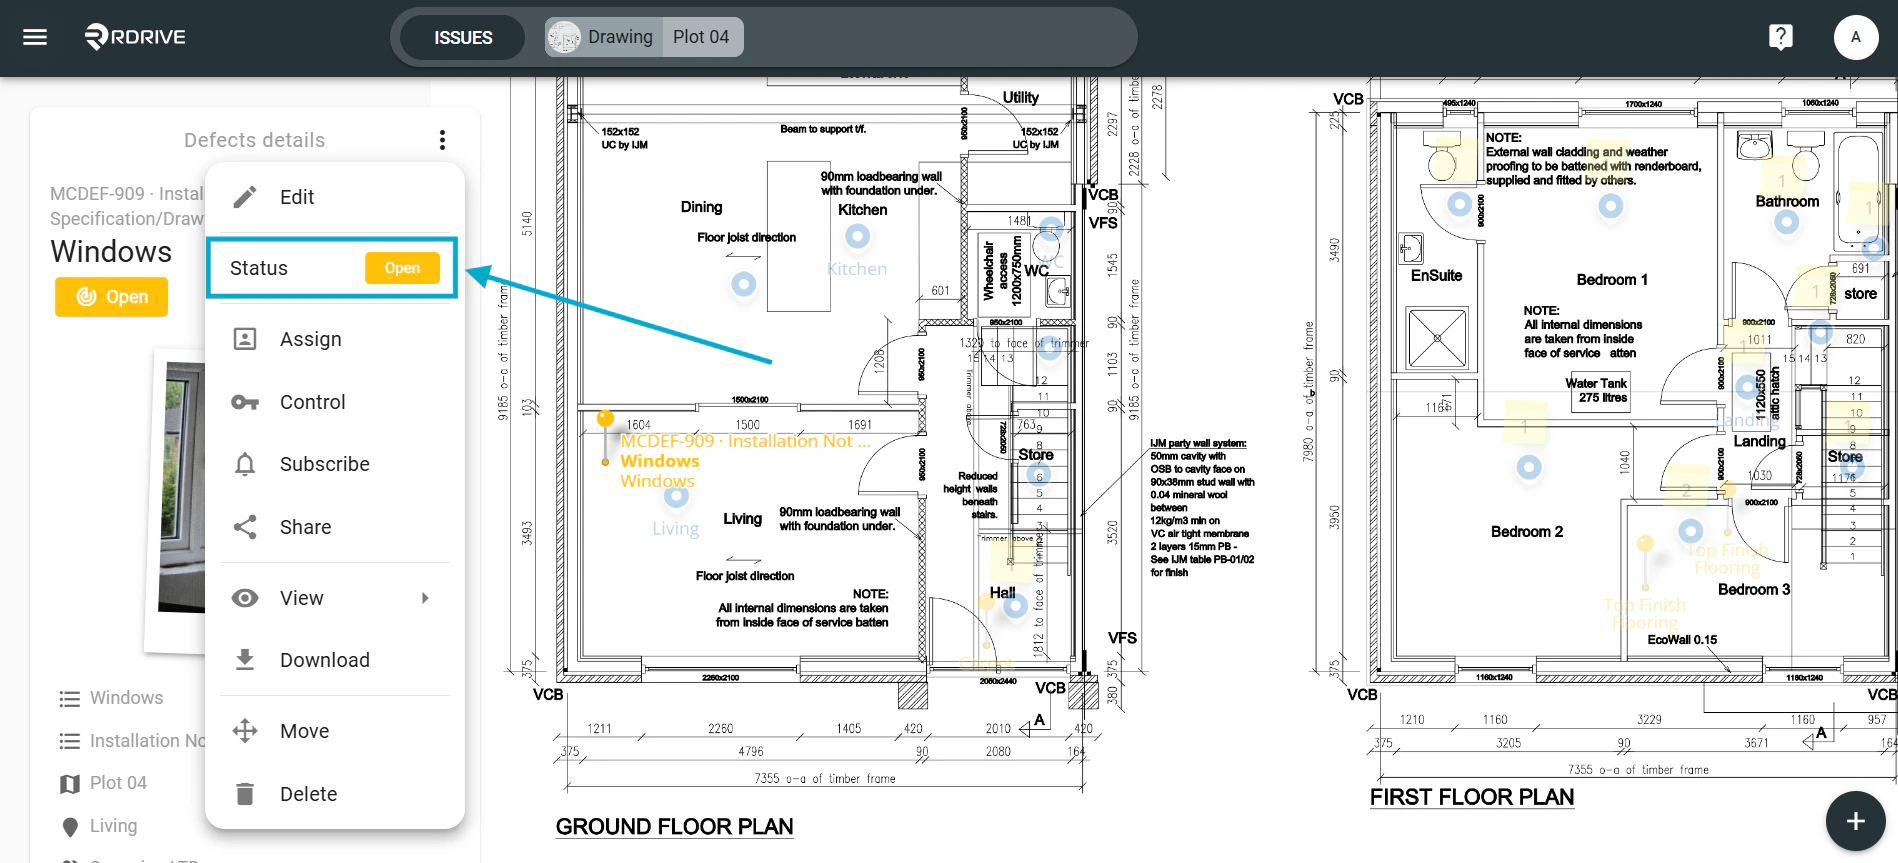Click the Living location pin icon

[x=70, y=827]
